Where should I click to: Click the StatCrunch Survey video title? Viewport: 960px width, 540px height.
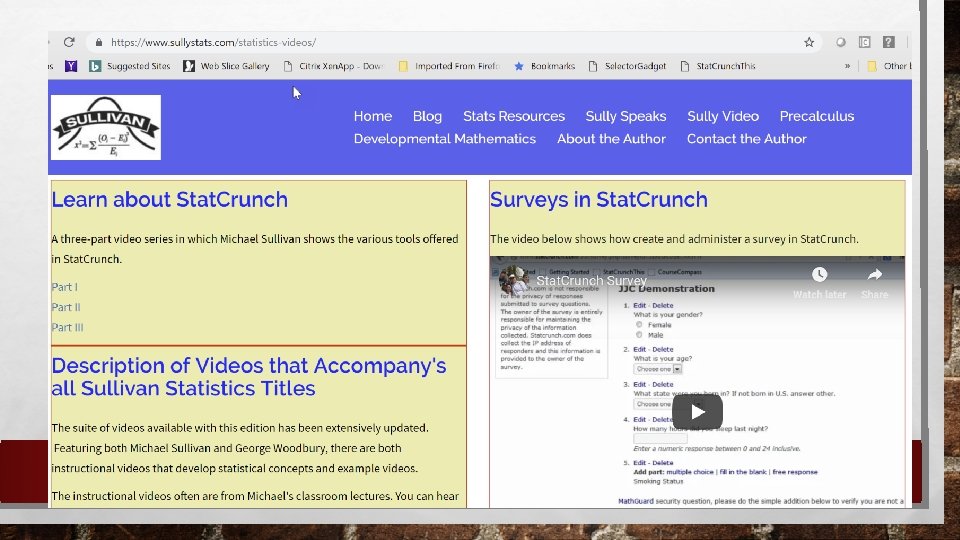tap(591, 281)
